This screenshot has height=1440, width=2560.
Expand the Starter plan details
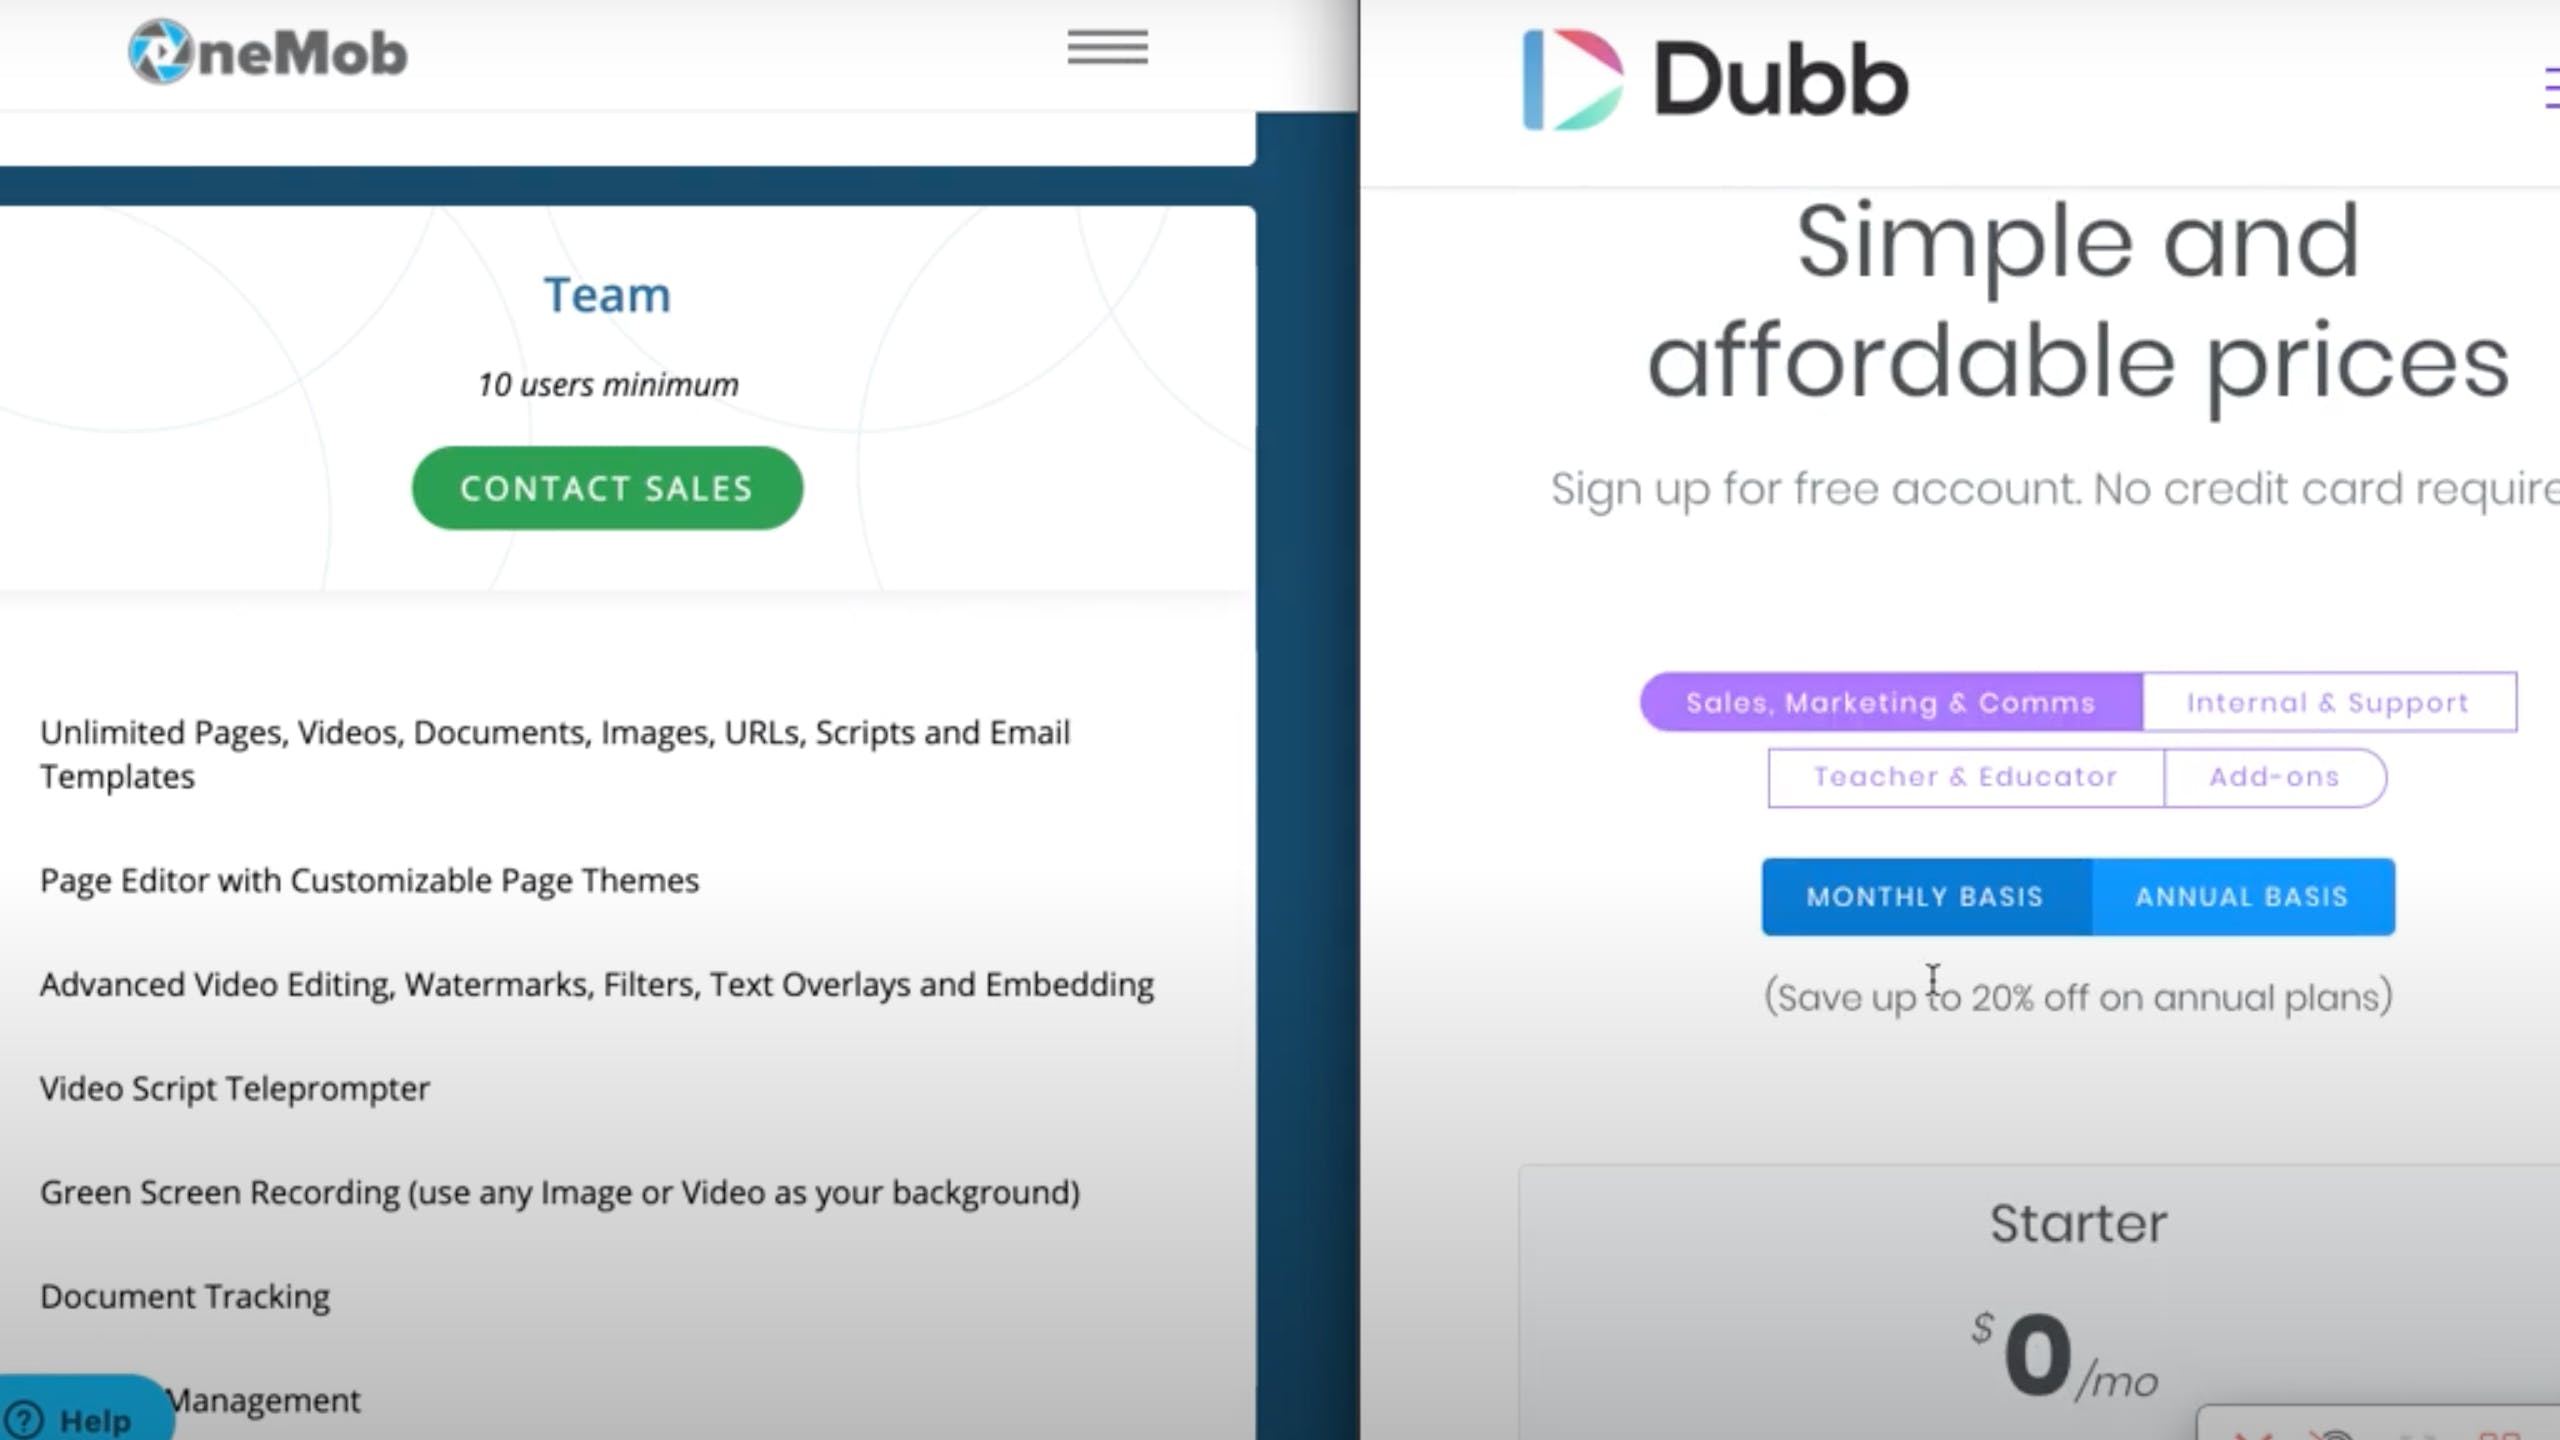point(2076,1222)
